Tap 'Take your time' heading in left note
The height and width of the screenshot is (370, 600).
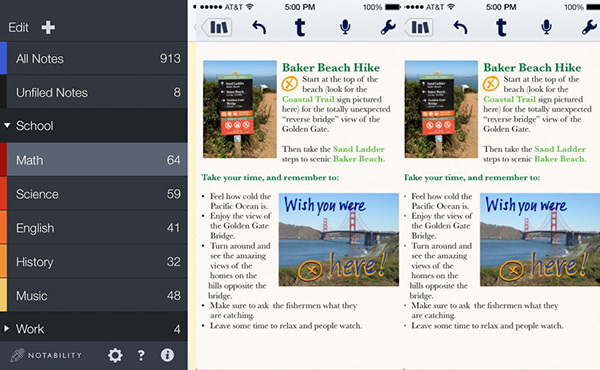coord(270,178)
